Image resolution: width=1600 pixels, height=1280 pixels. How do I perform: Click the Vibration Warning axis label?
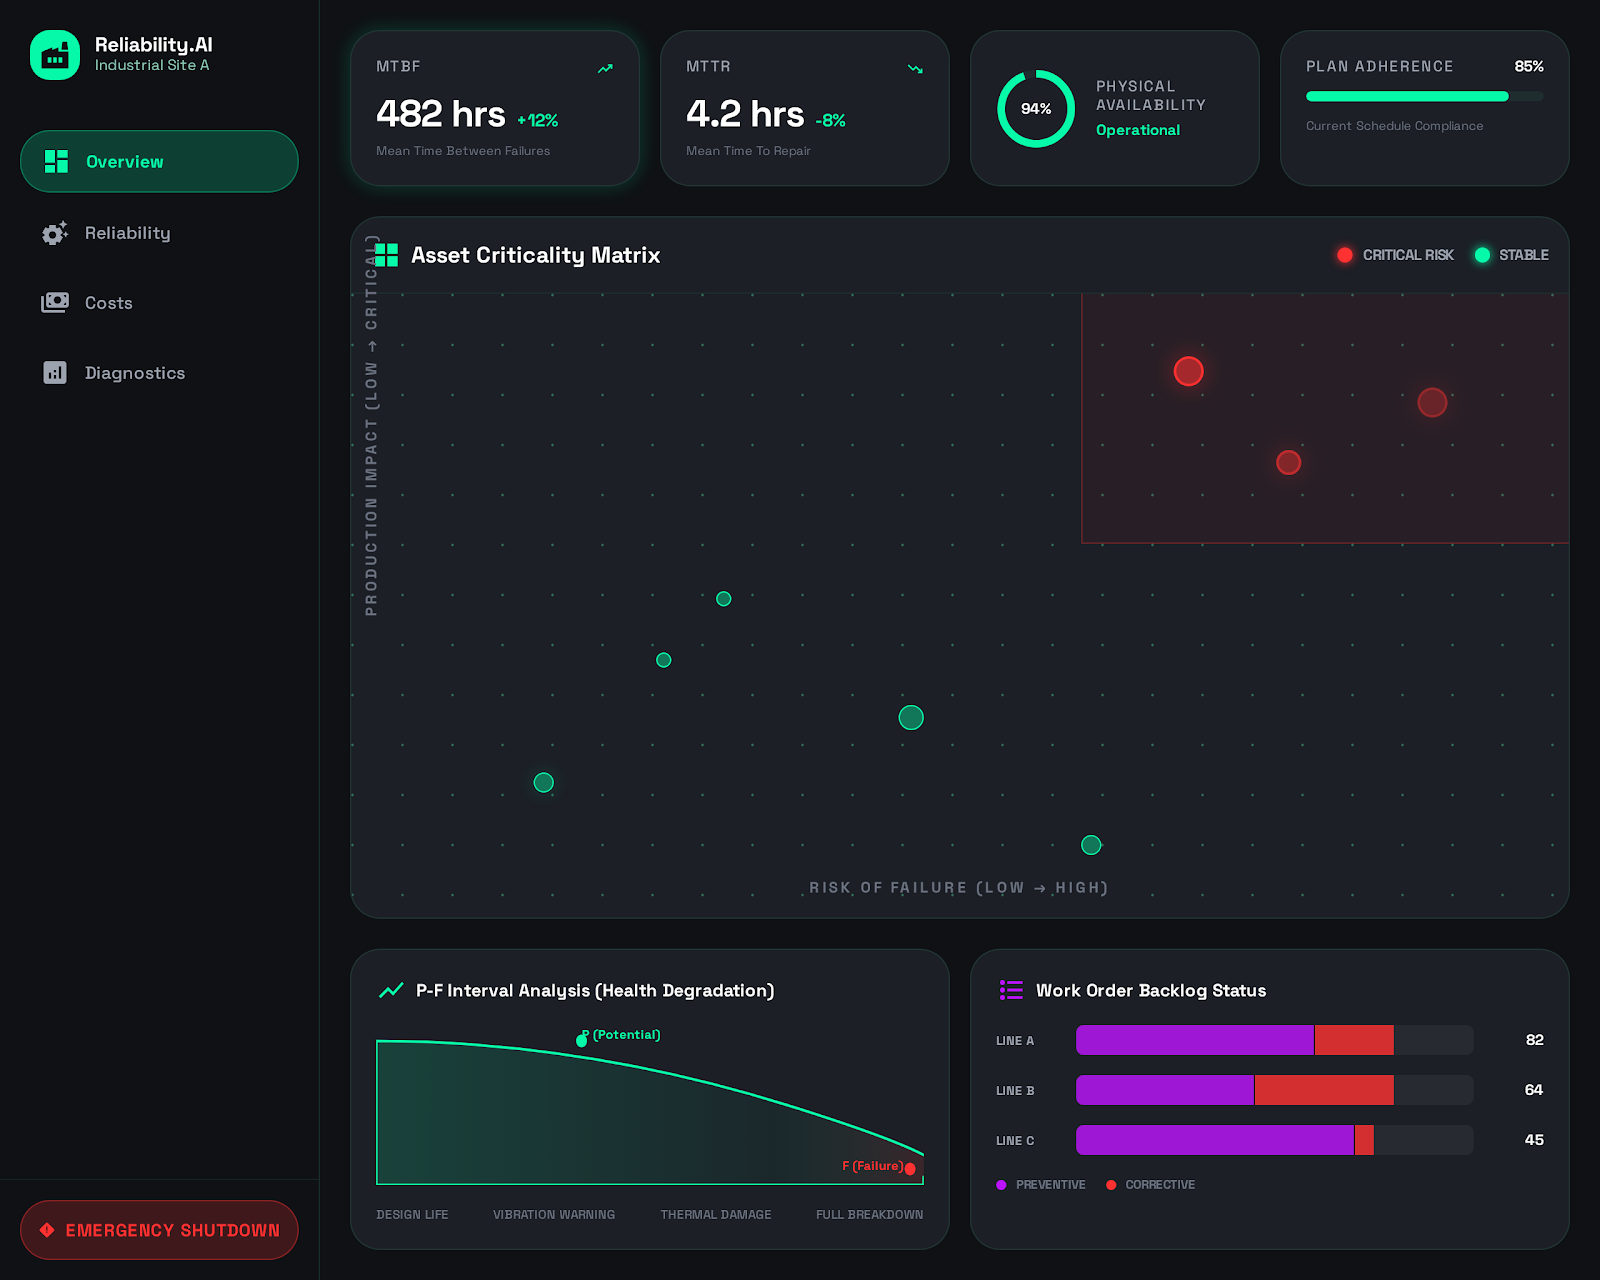click(554, 1215)
